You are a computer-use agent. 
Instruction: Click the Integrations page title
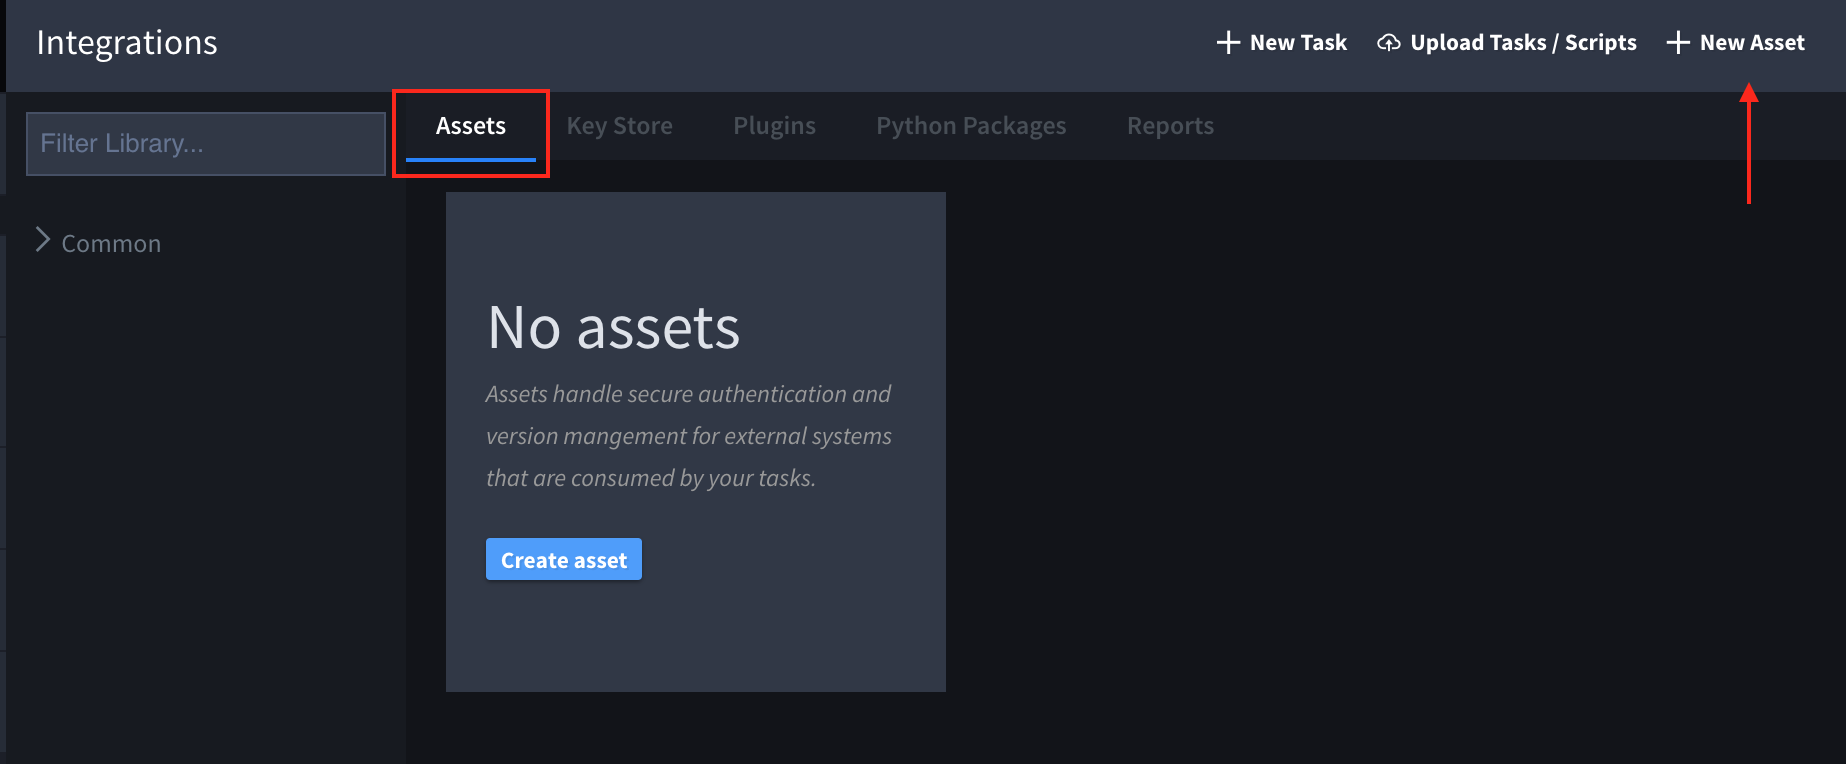tap(127, 43)
